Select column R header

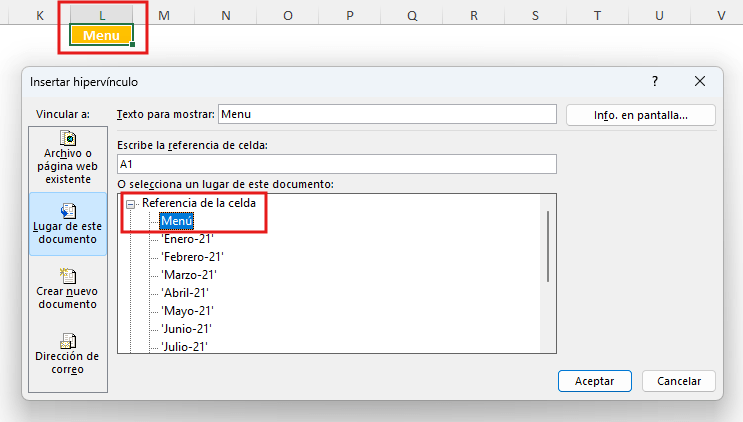coord(474,16)
